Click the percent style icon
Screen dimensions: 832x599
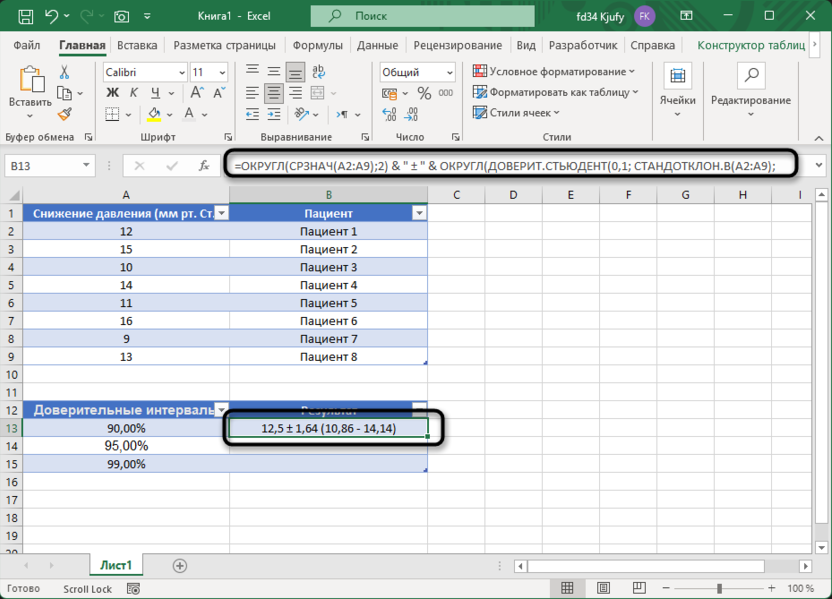(424, 93)
